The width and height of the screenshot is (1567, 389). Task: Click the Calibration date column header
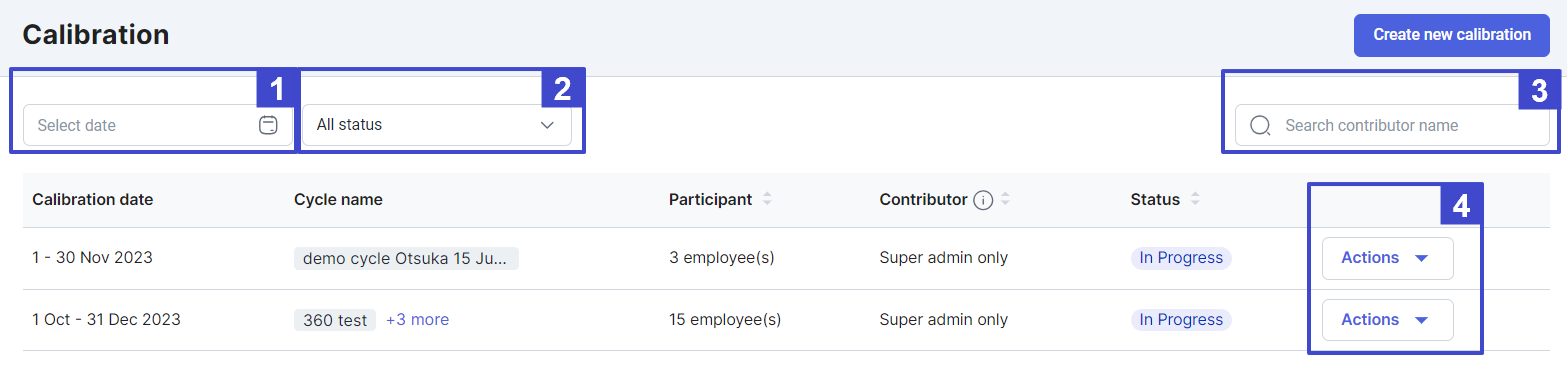pyautogui.click(x=93, y=199)
